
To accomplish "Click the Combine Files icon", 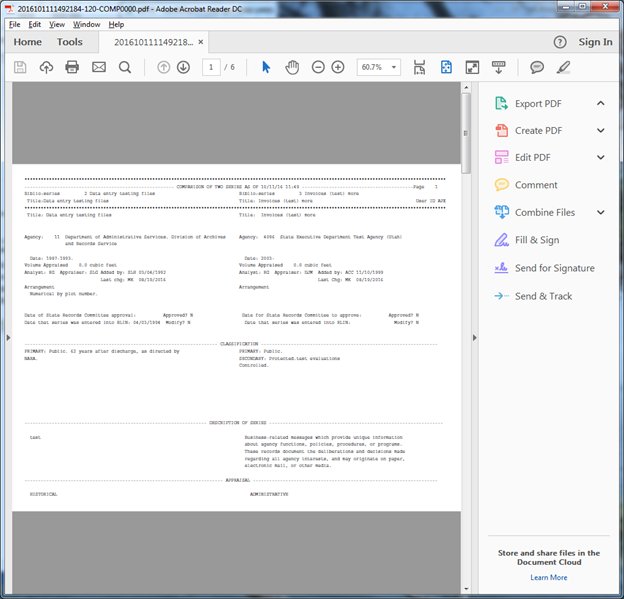I will point(501,212).
